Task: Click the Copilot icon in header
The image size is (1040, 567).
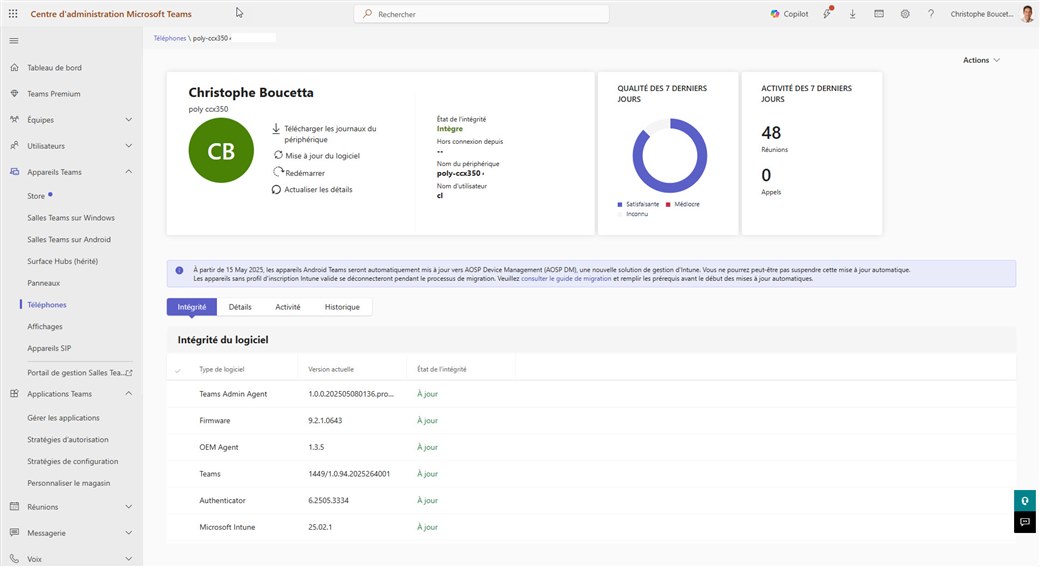Action: pos(789,14)
